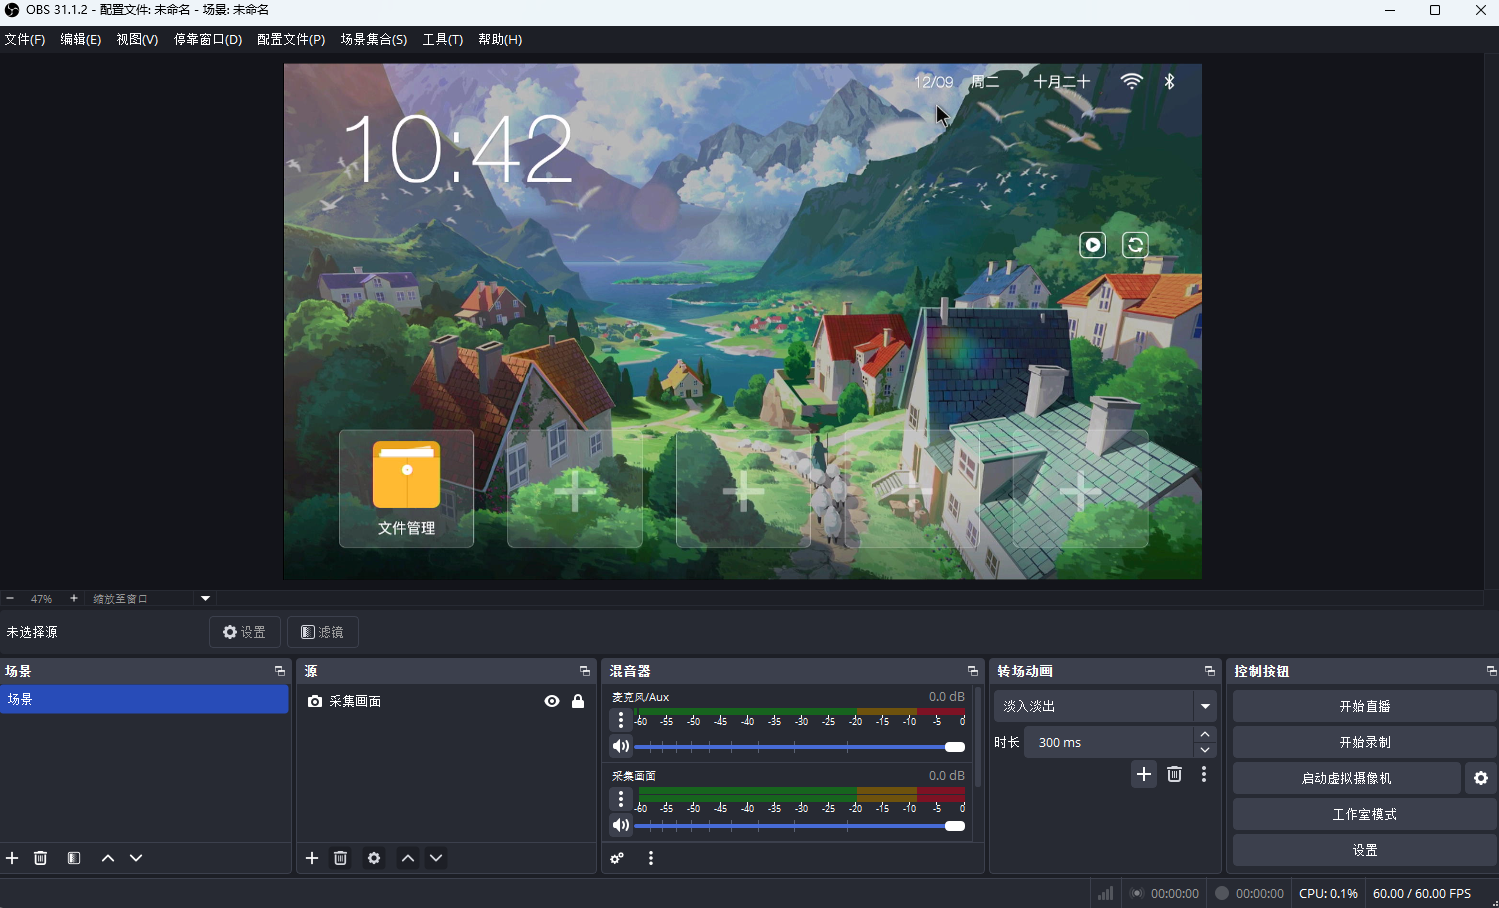This screenshot has height=908, width=1499.
Task: Open scene grid mode icon in 场景 panel
Action: click(x=73, y=857)
